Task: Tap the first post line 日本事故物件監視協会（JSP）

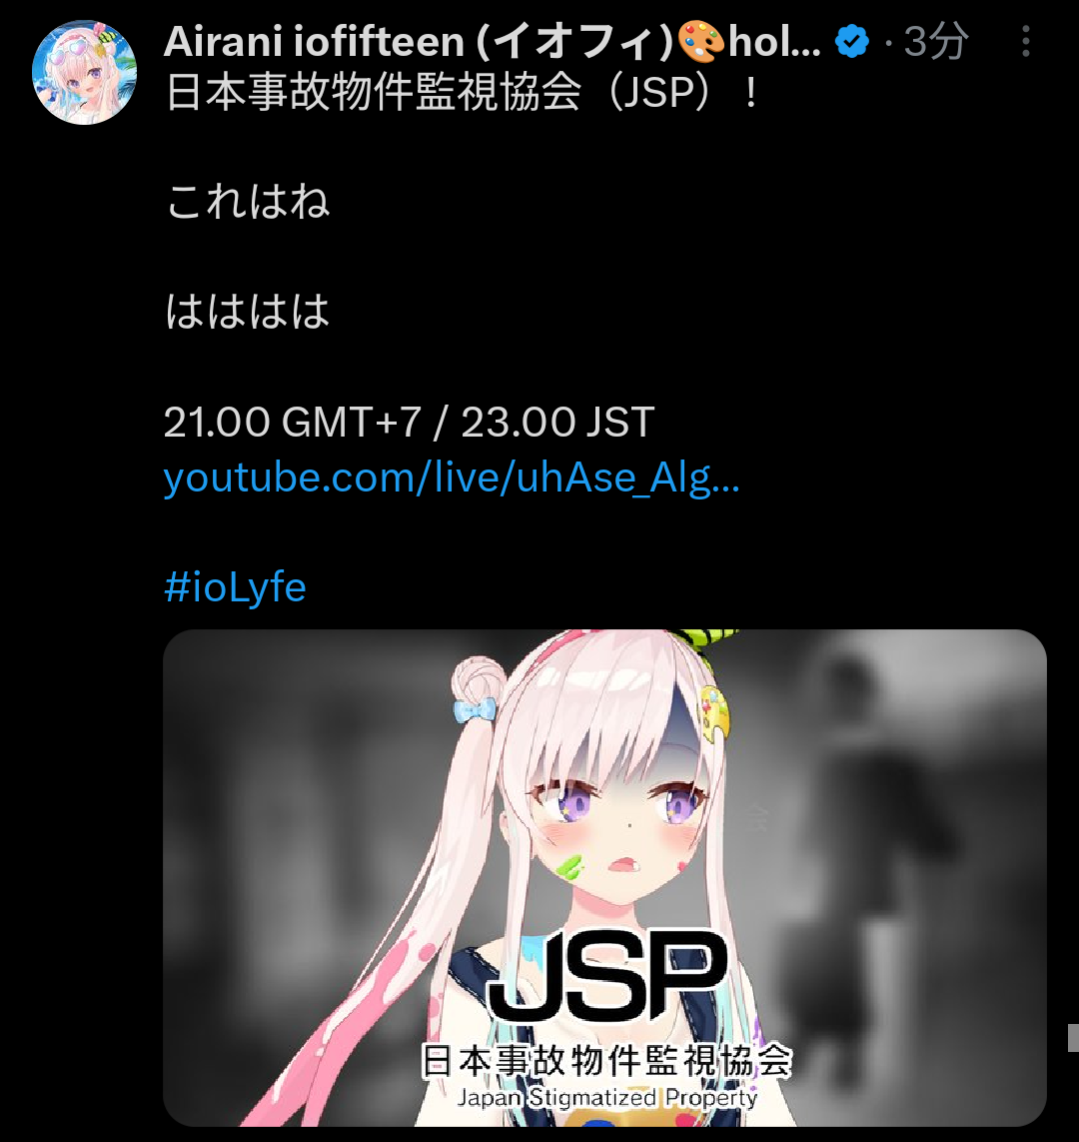Action: (463, 93)
